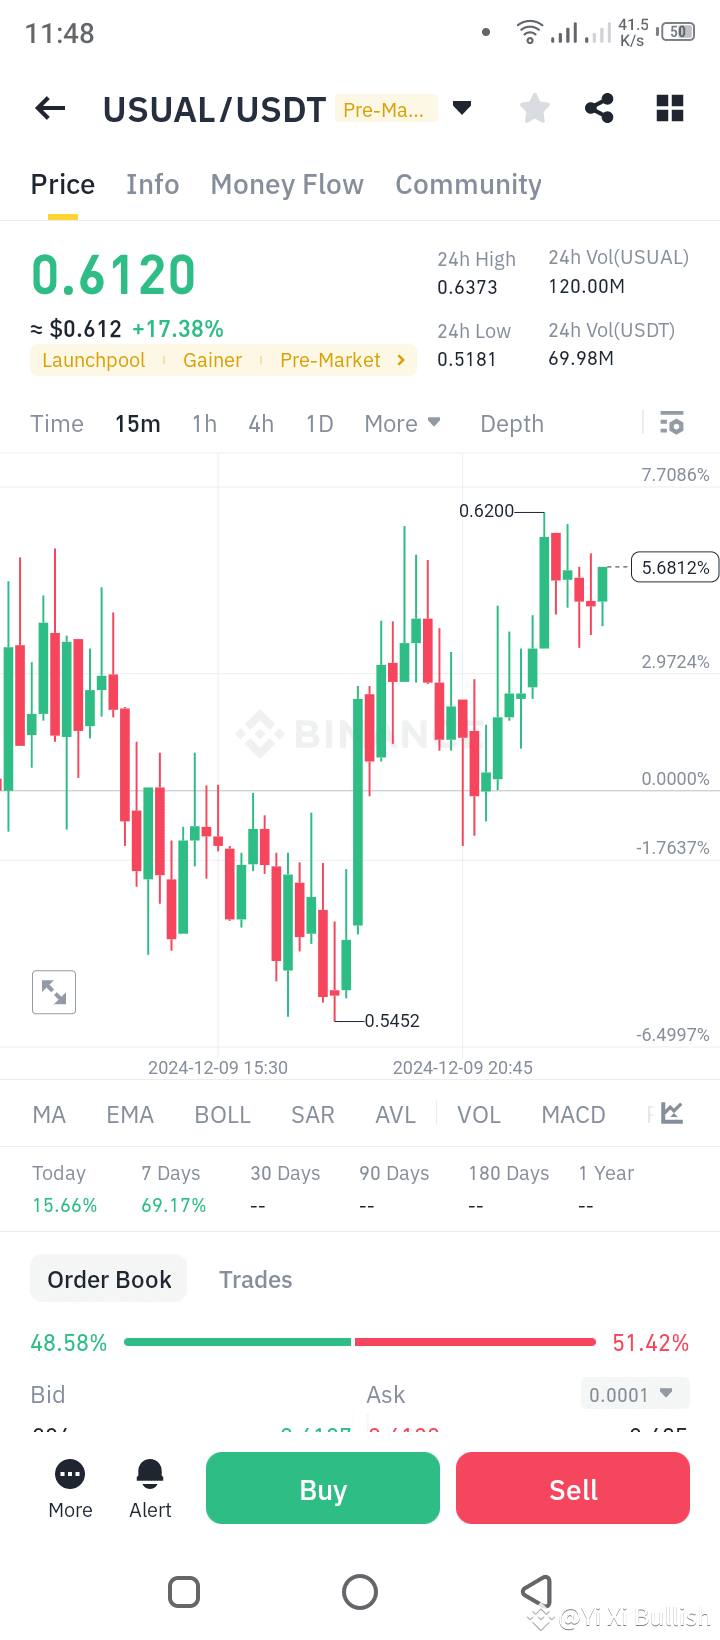Toggle the VOL indicator
720x1640 pixels.
[x=479, y=1113]
